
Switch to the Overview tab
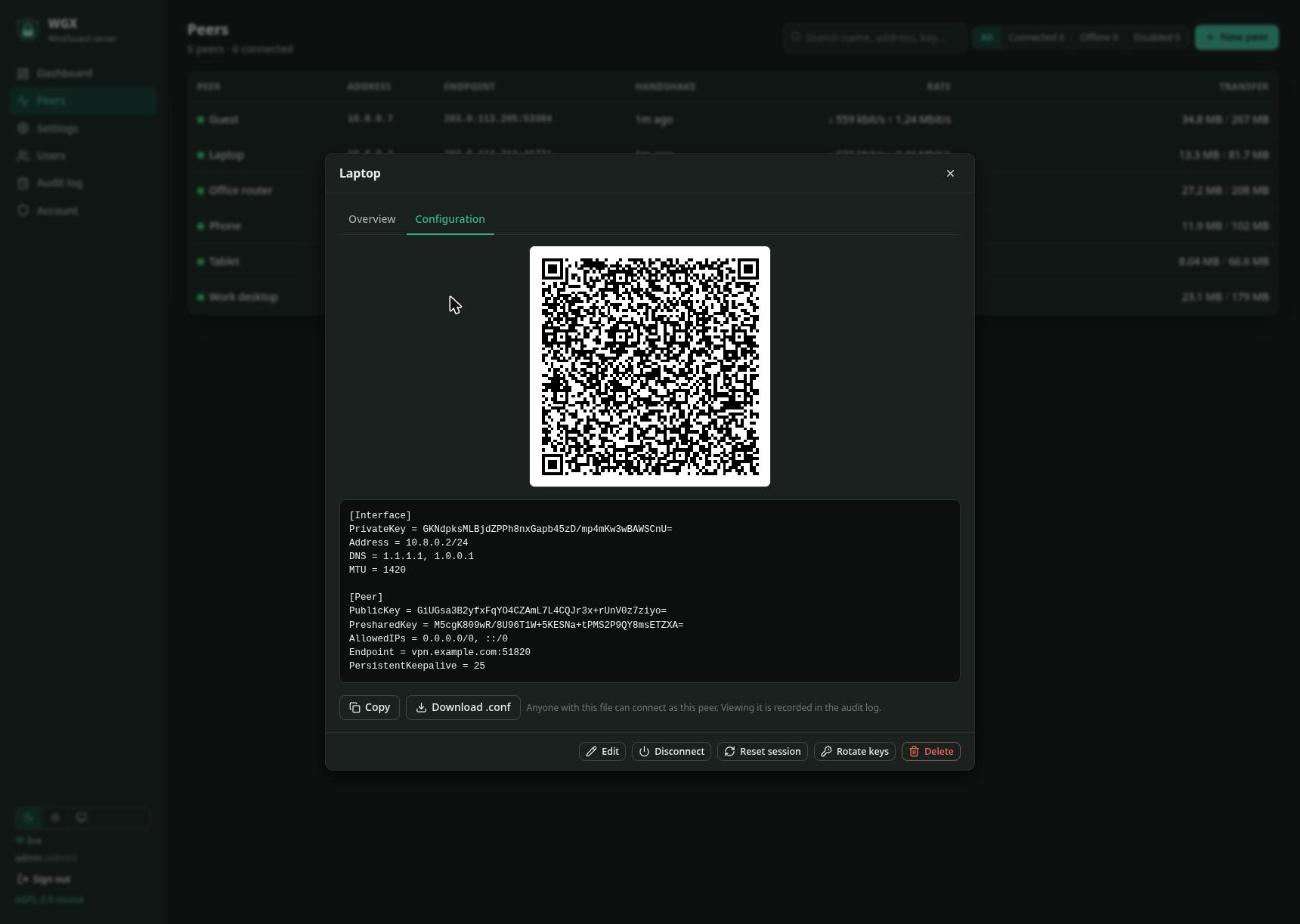coord(372,219)
